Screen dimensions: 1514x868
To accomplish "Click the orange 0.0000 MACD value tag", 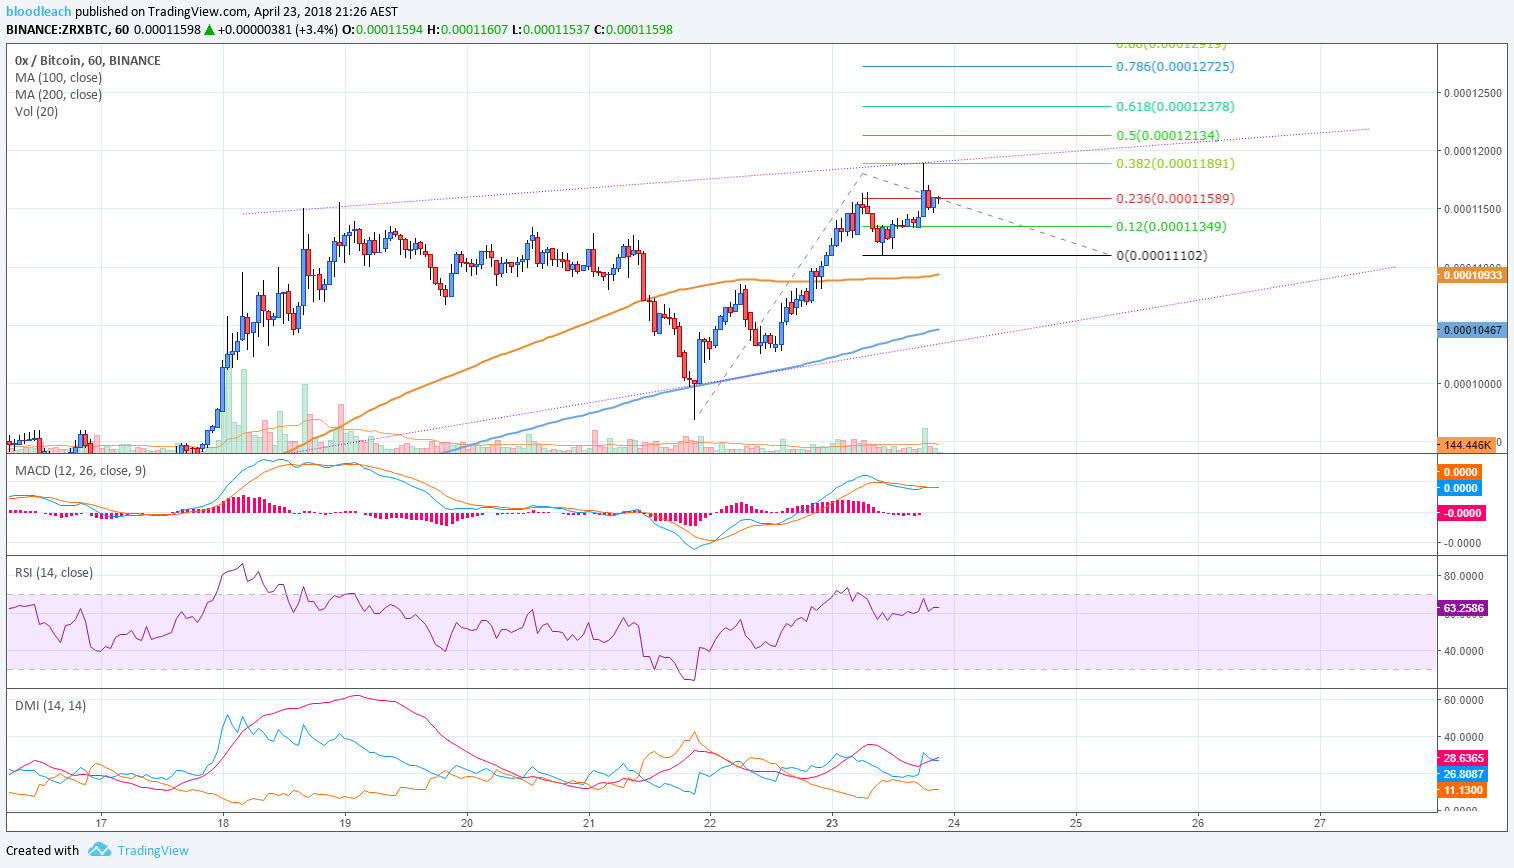I will [x=1460, y=471].
